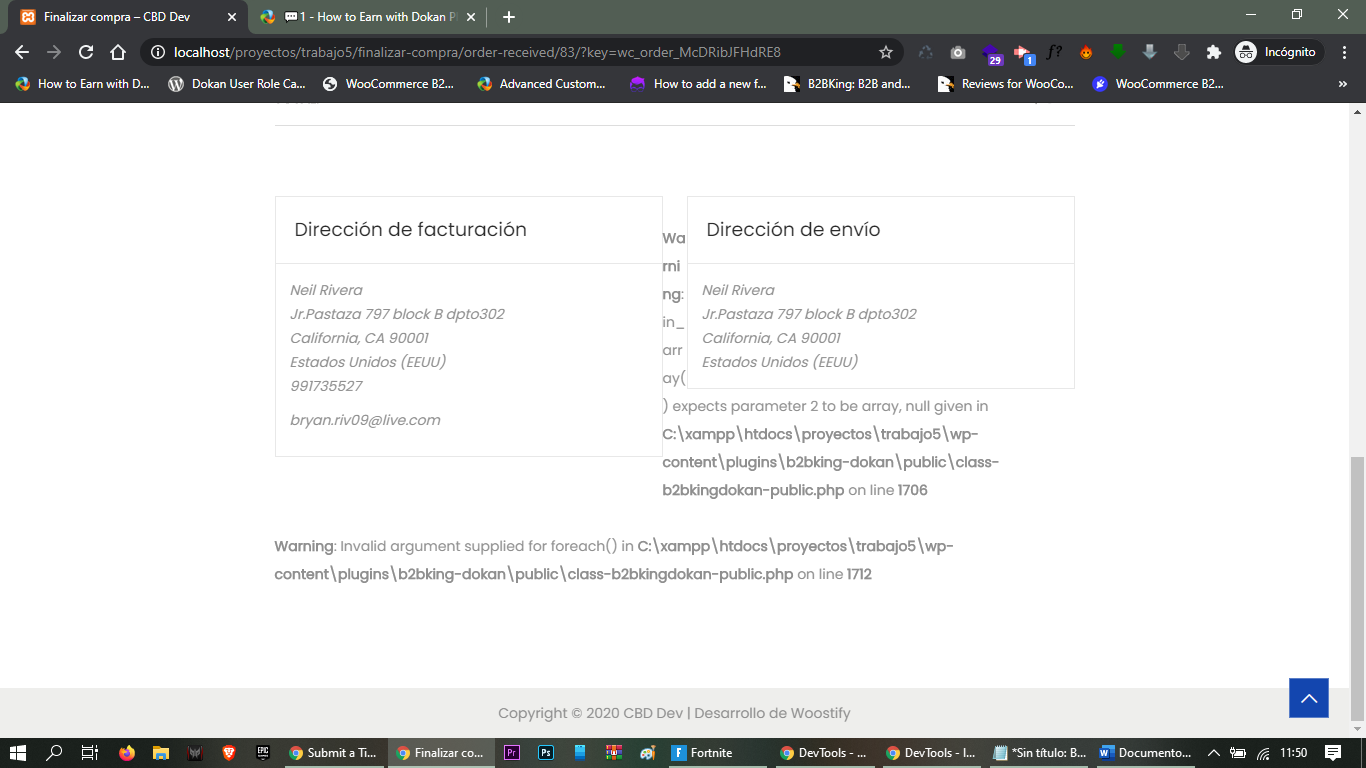The width and height of the screenshot is (1366, 768).
Task: Open the 'Advanced Custom...' bookmark
Action: click(x=541, y=84)
